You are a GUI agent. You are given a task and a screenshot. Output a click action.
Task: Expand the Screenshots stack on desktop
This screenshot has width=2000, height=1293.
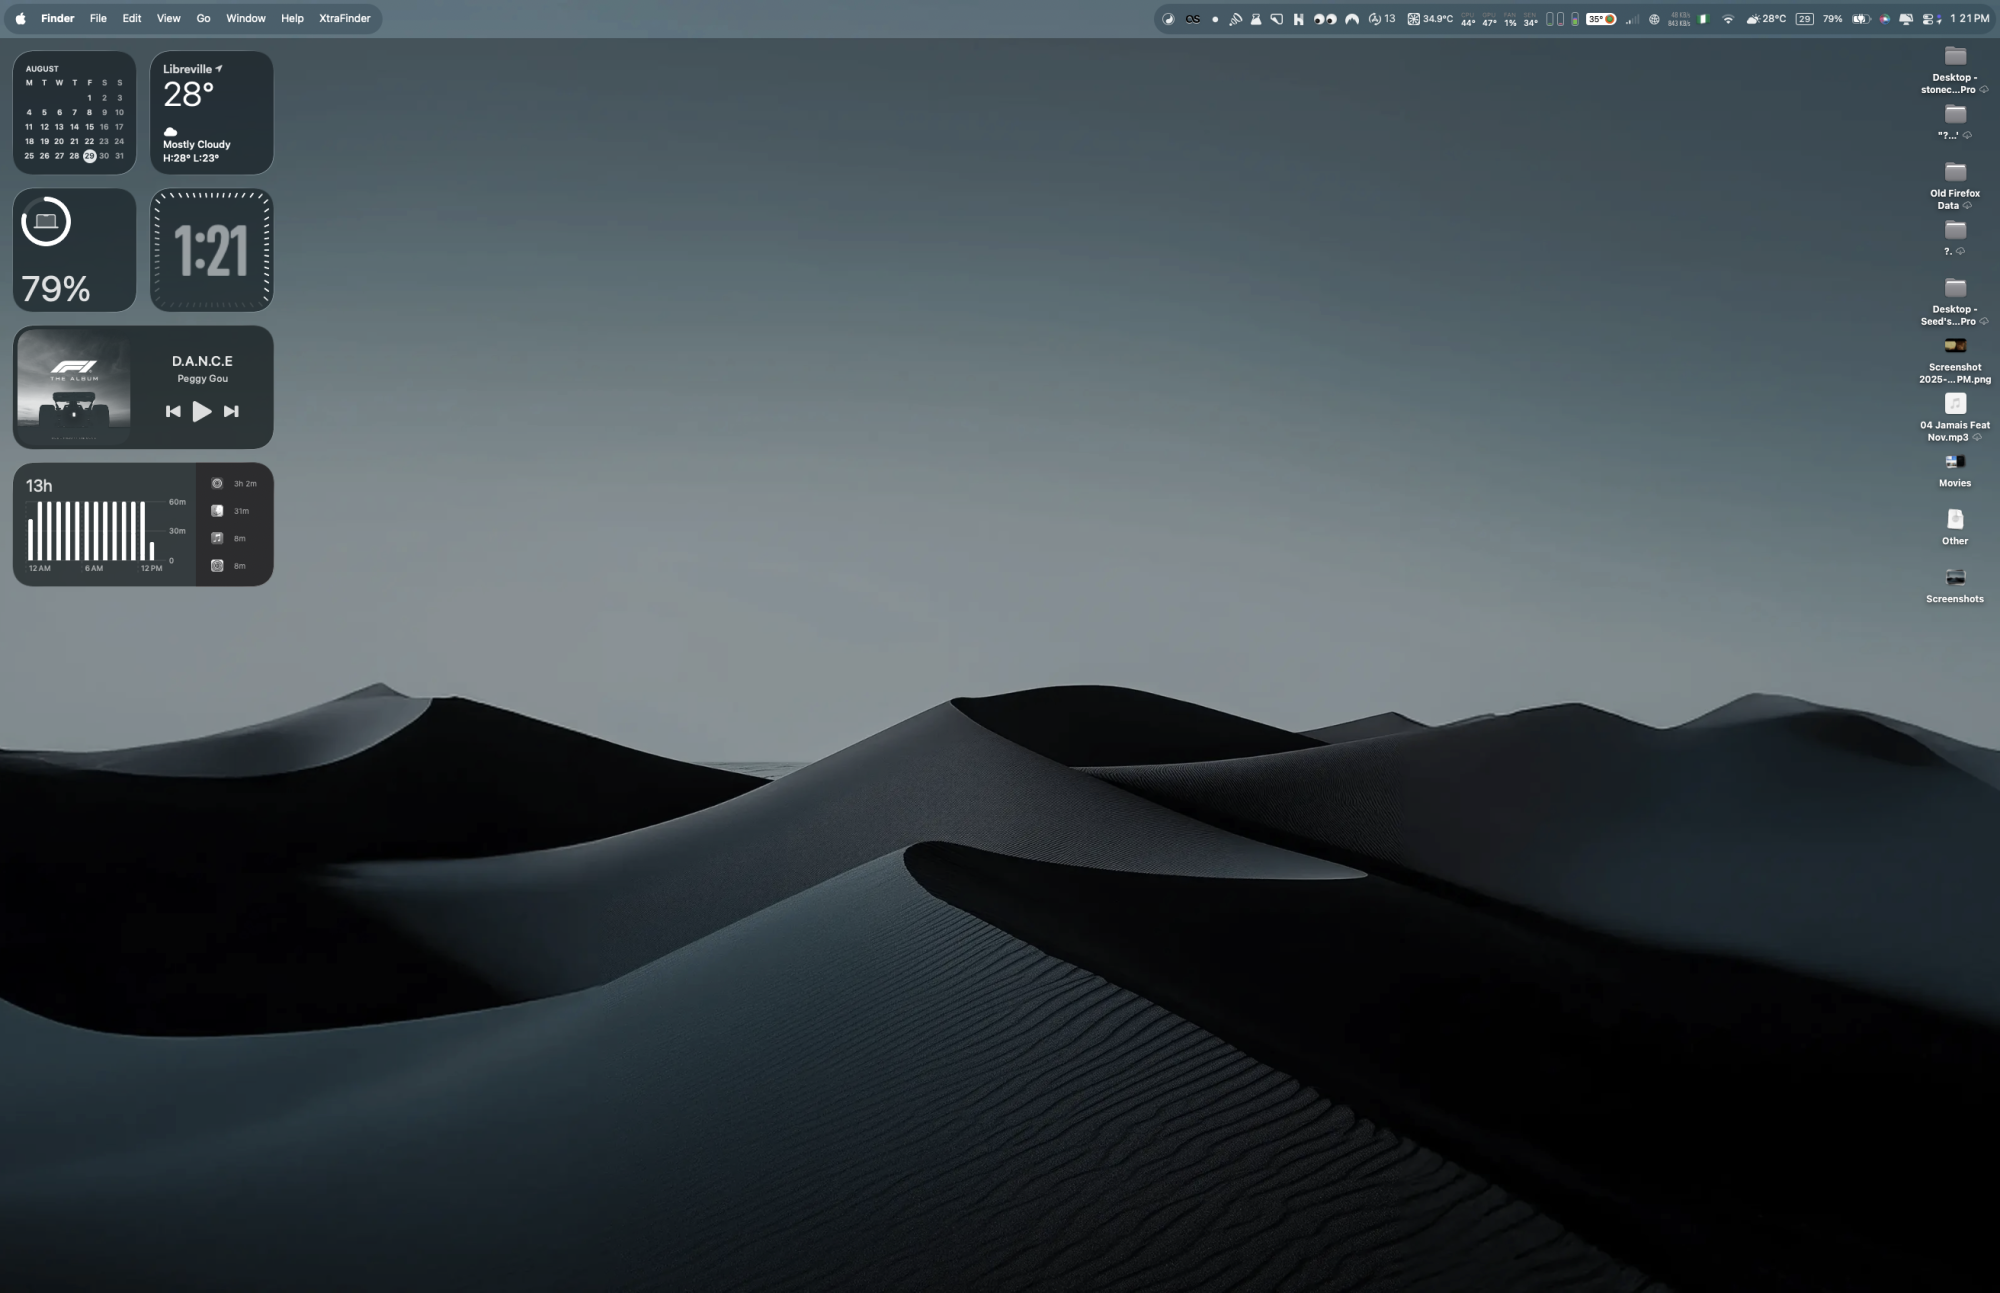[1955, 578]
